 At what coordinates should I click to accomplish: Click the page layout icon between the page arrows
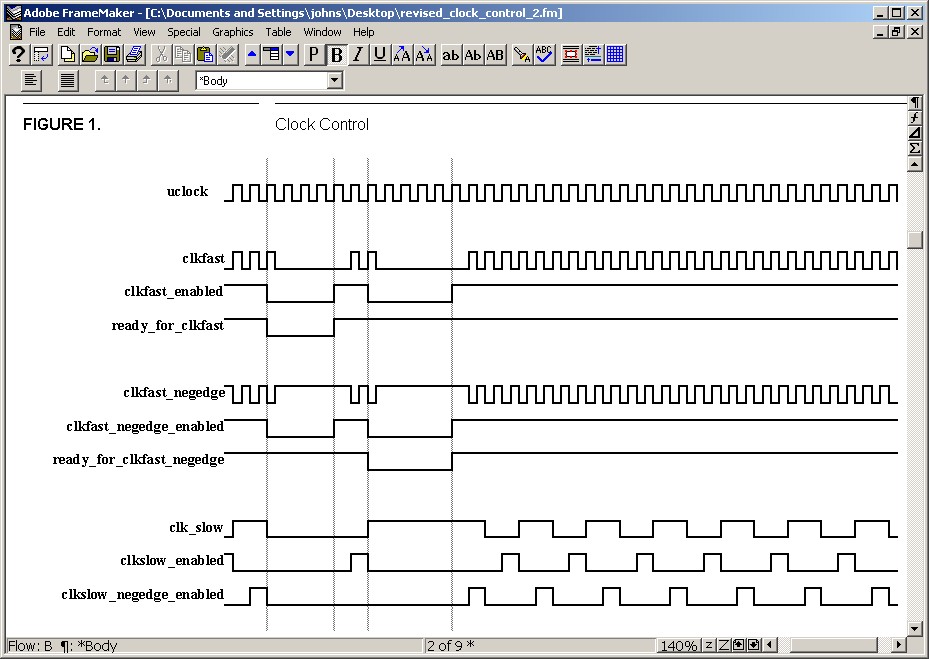pyautogui.click(x=271, y=55)
